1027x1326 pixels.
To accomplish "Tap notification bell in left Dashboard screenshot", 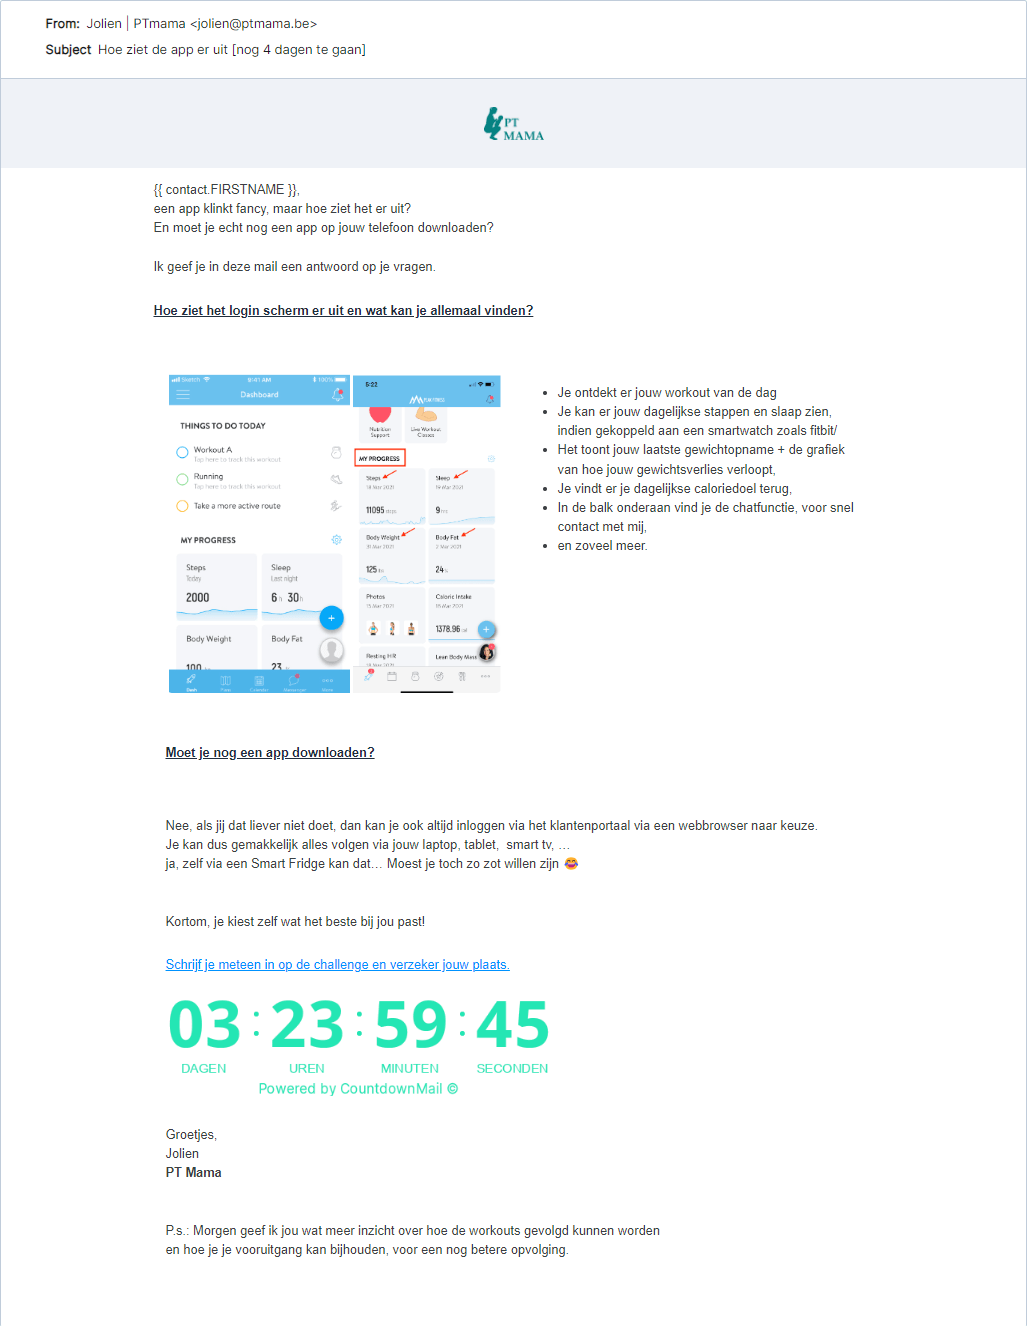I will 338,395.
